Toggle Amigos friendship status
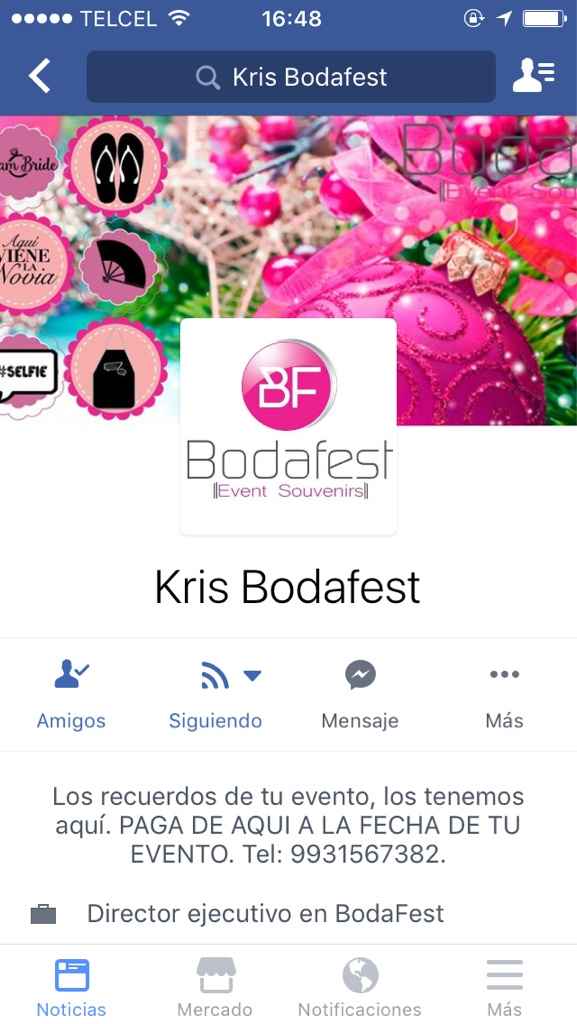This screenshot has width=577, height=1024. [x=71, y=696]
